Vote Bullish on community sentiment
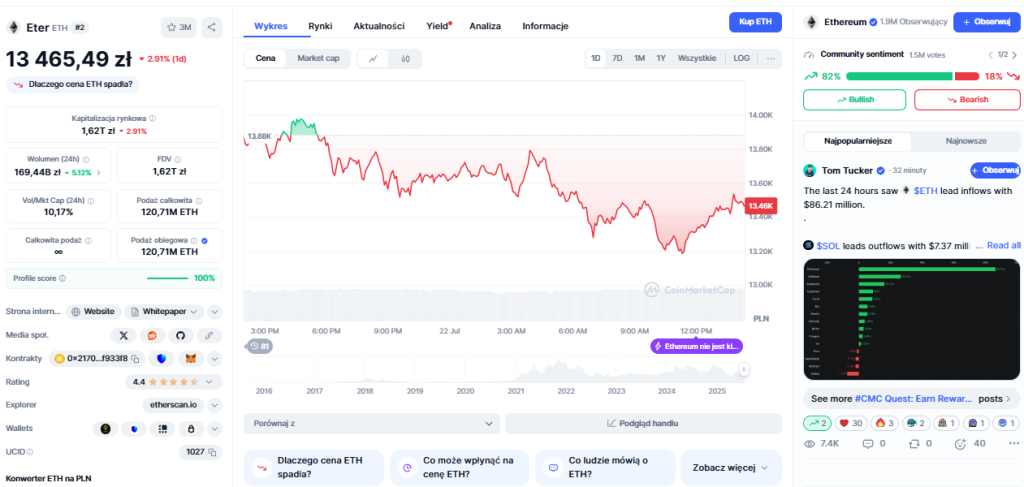The image size is (1024, 487). click(854, 100)
